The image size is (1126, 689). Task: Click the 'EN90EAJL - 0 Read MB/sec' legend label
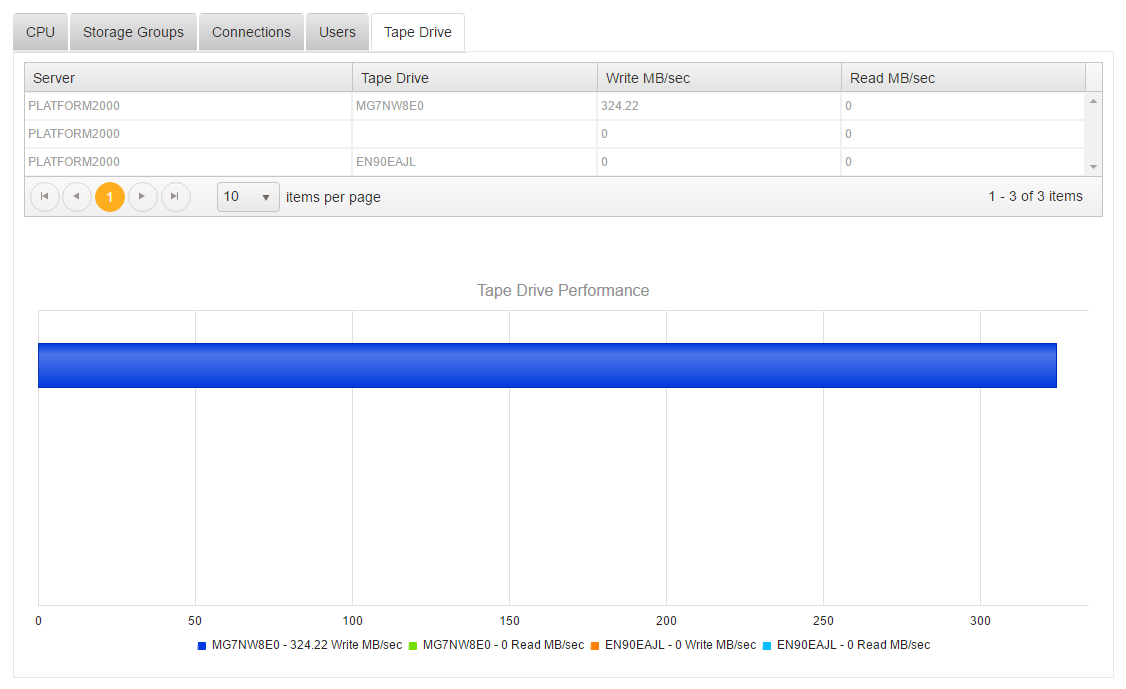853,645
